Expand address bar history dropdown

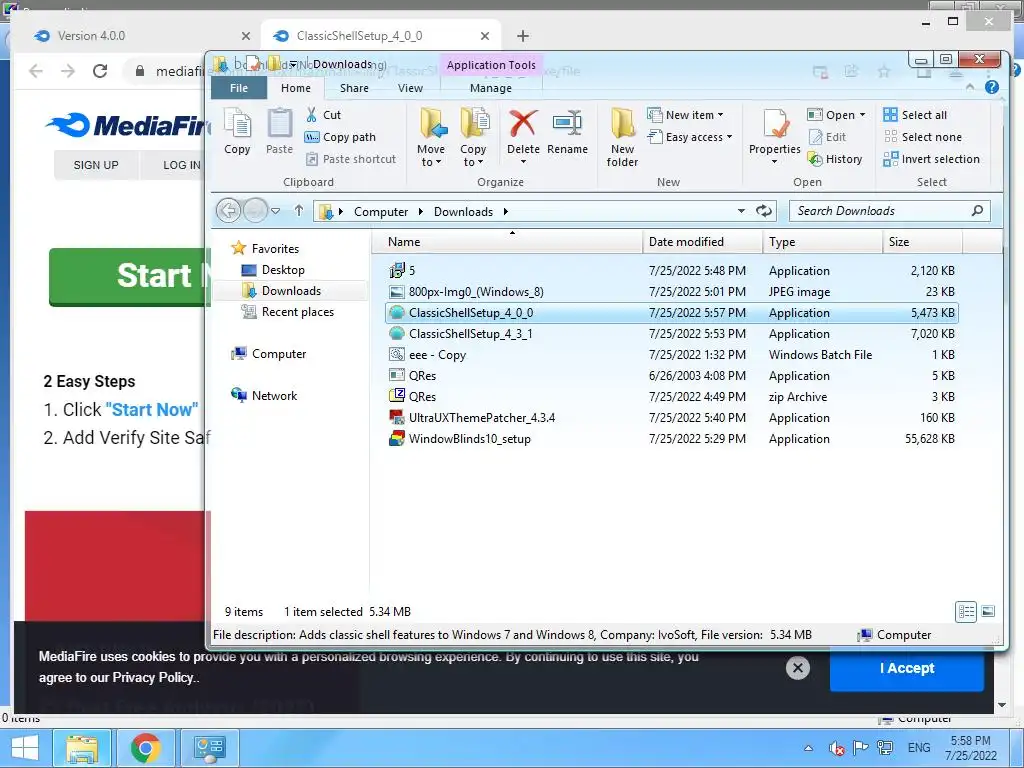741,211
